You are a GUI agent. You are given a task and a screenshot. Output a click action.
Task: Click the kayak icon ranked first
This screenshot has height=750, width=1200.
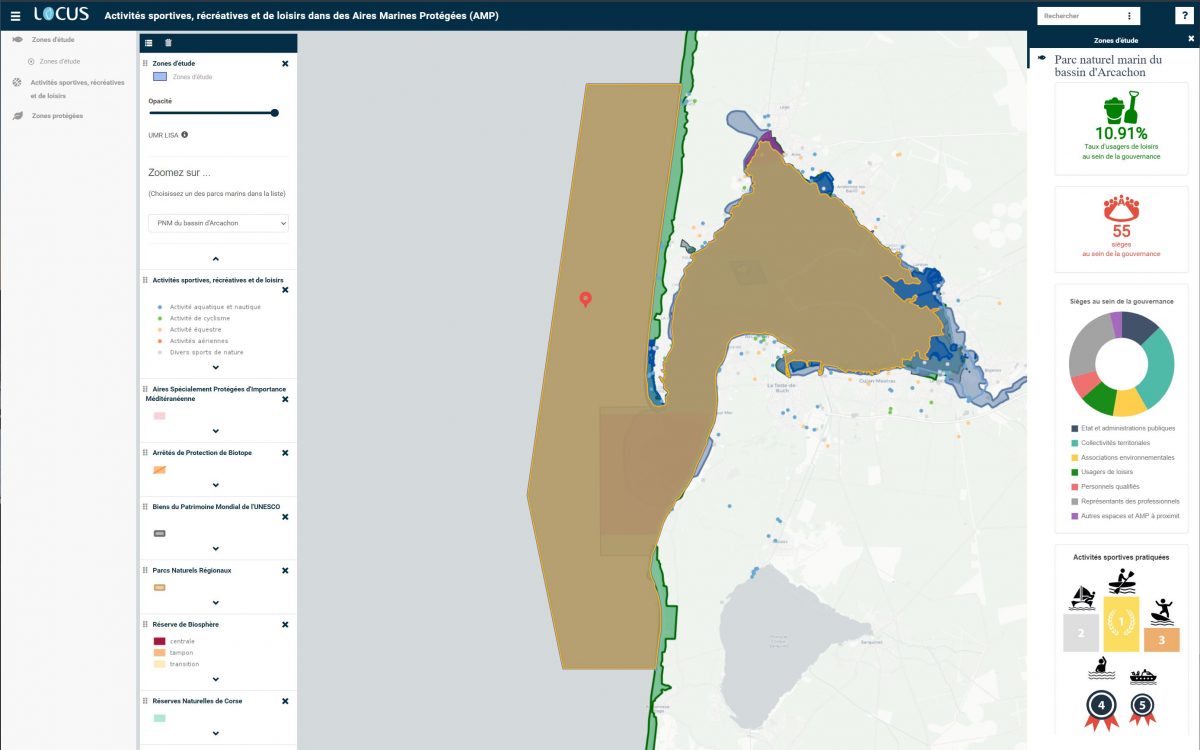[x=1121, y=582]
